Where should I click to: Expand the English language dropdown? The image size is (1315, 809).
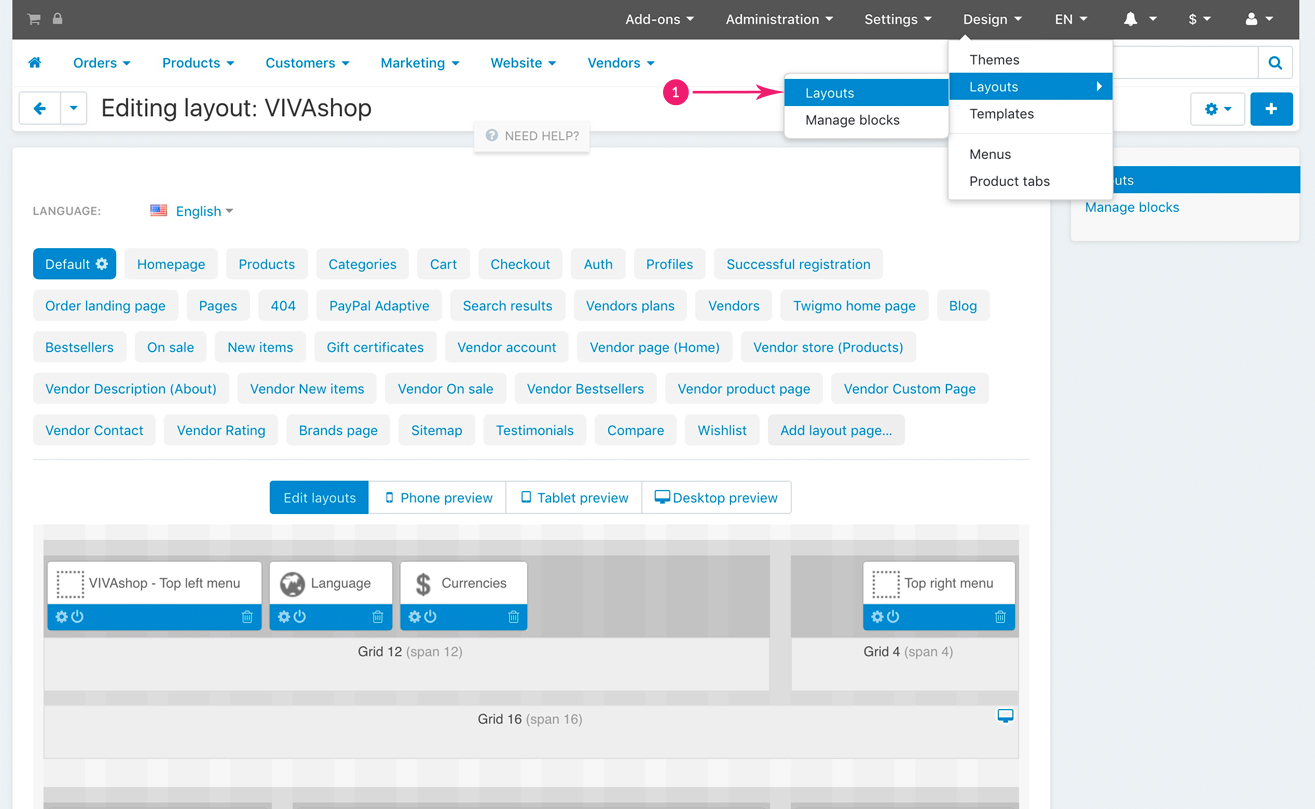tap(192, 211)
